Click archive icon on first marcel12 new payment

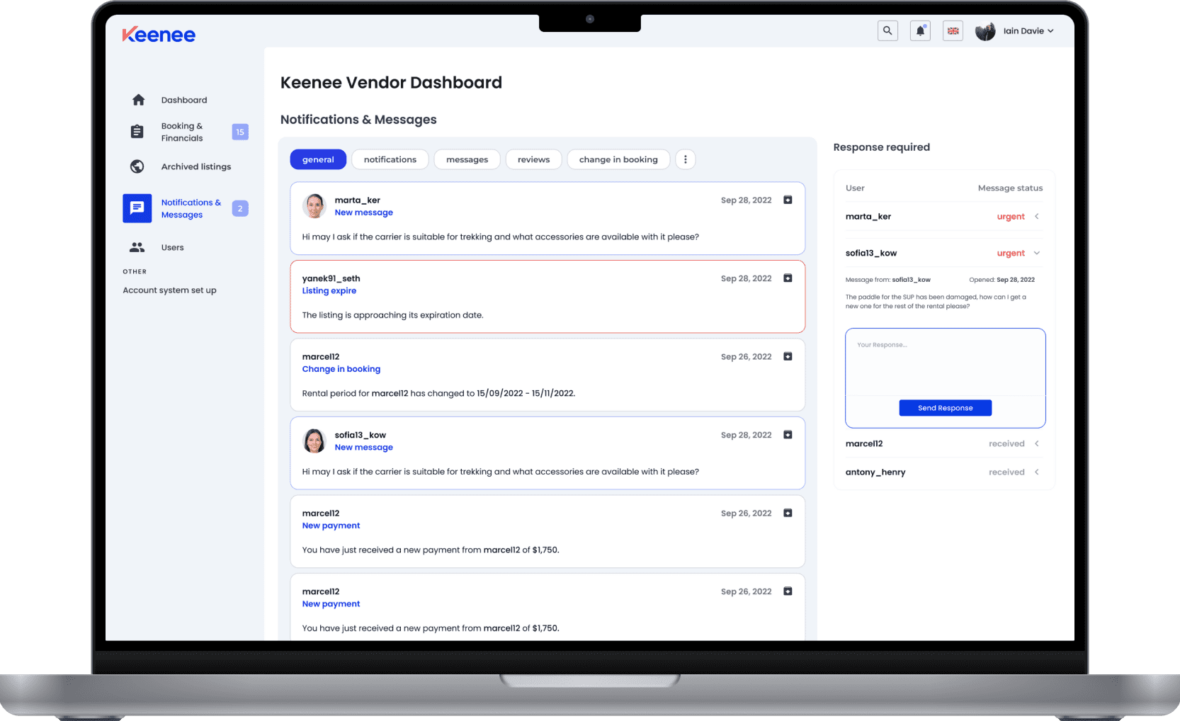788,513
